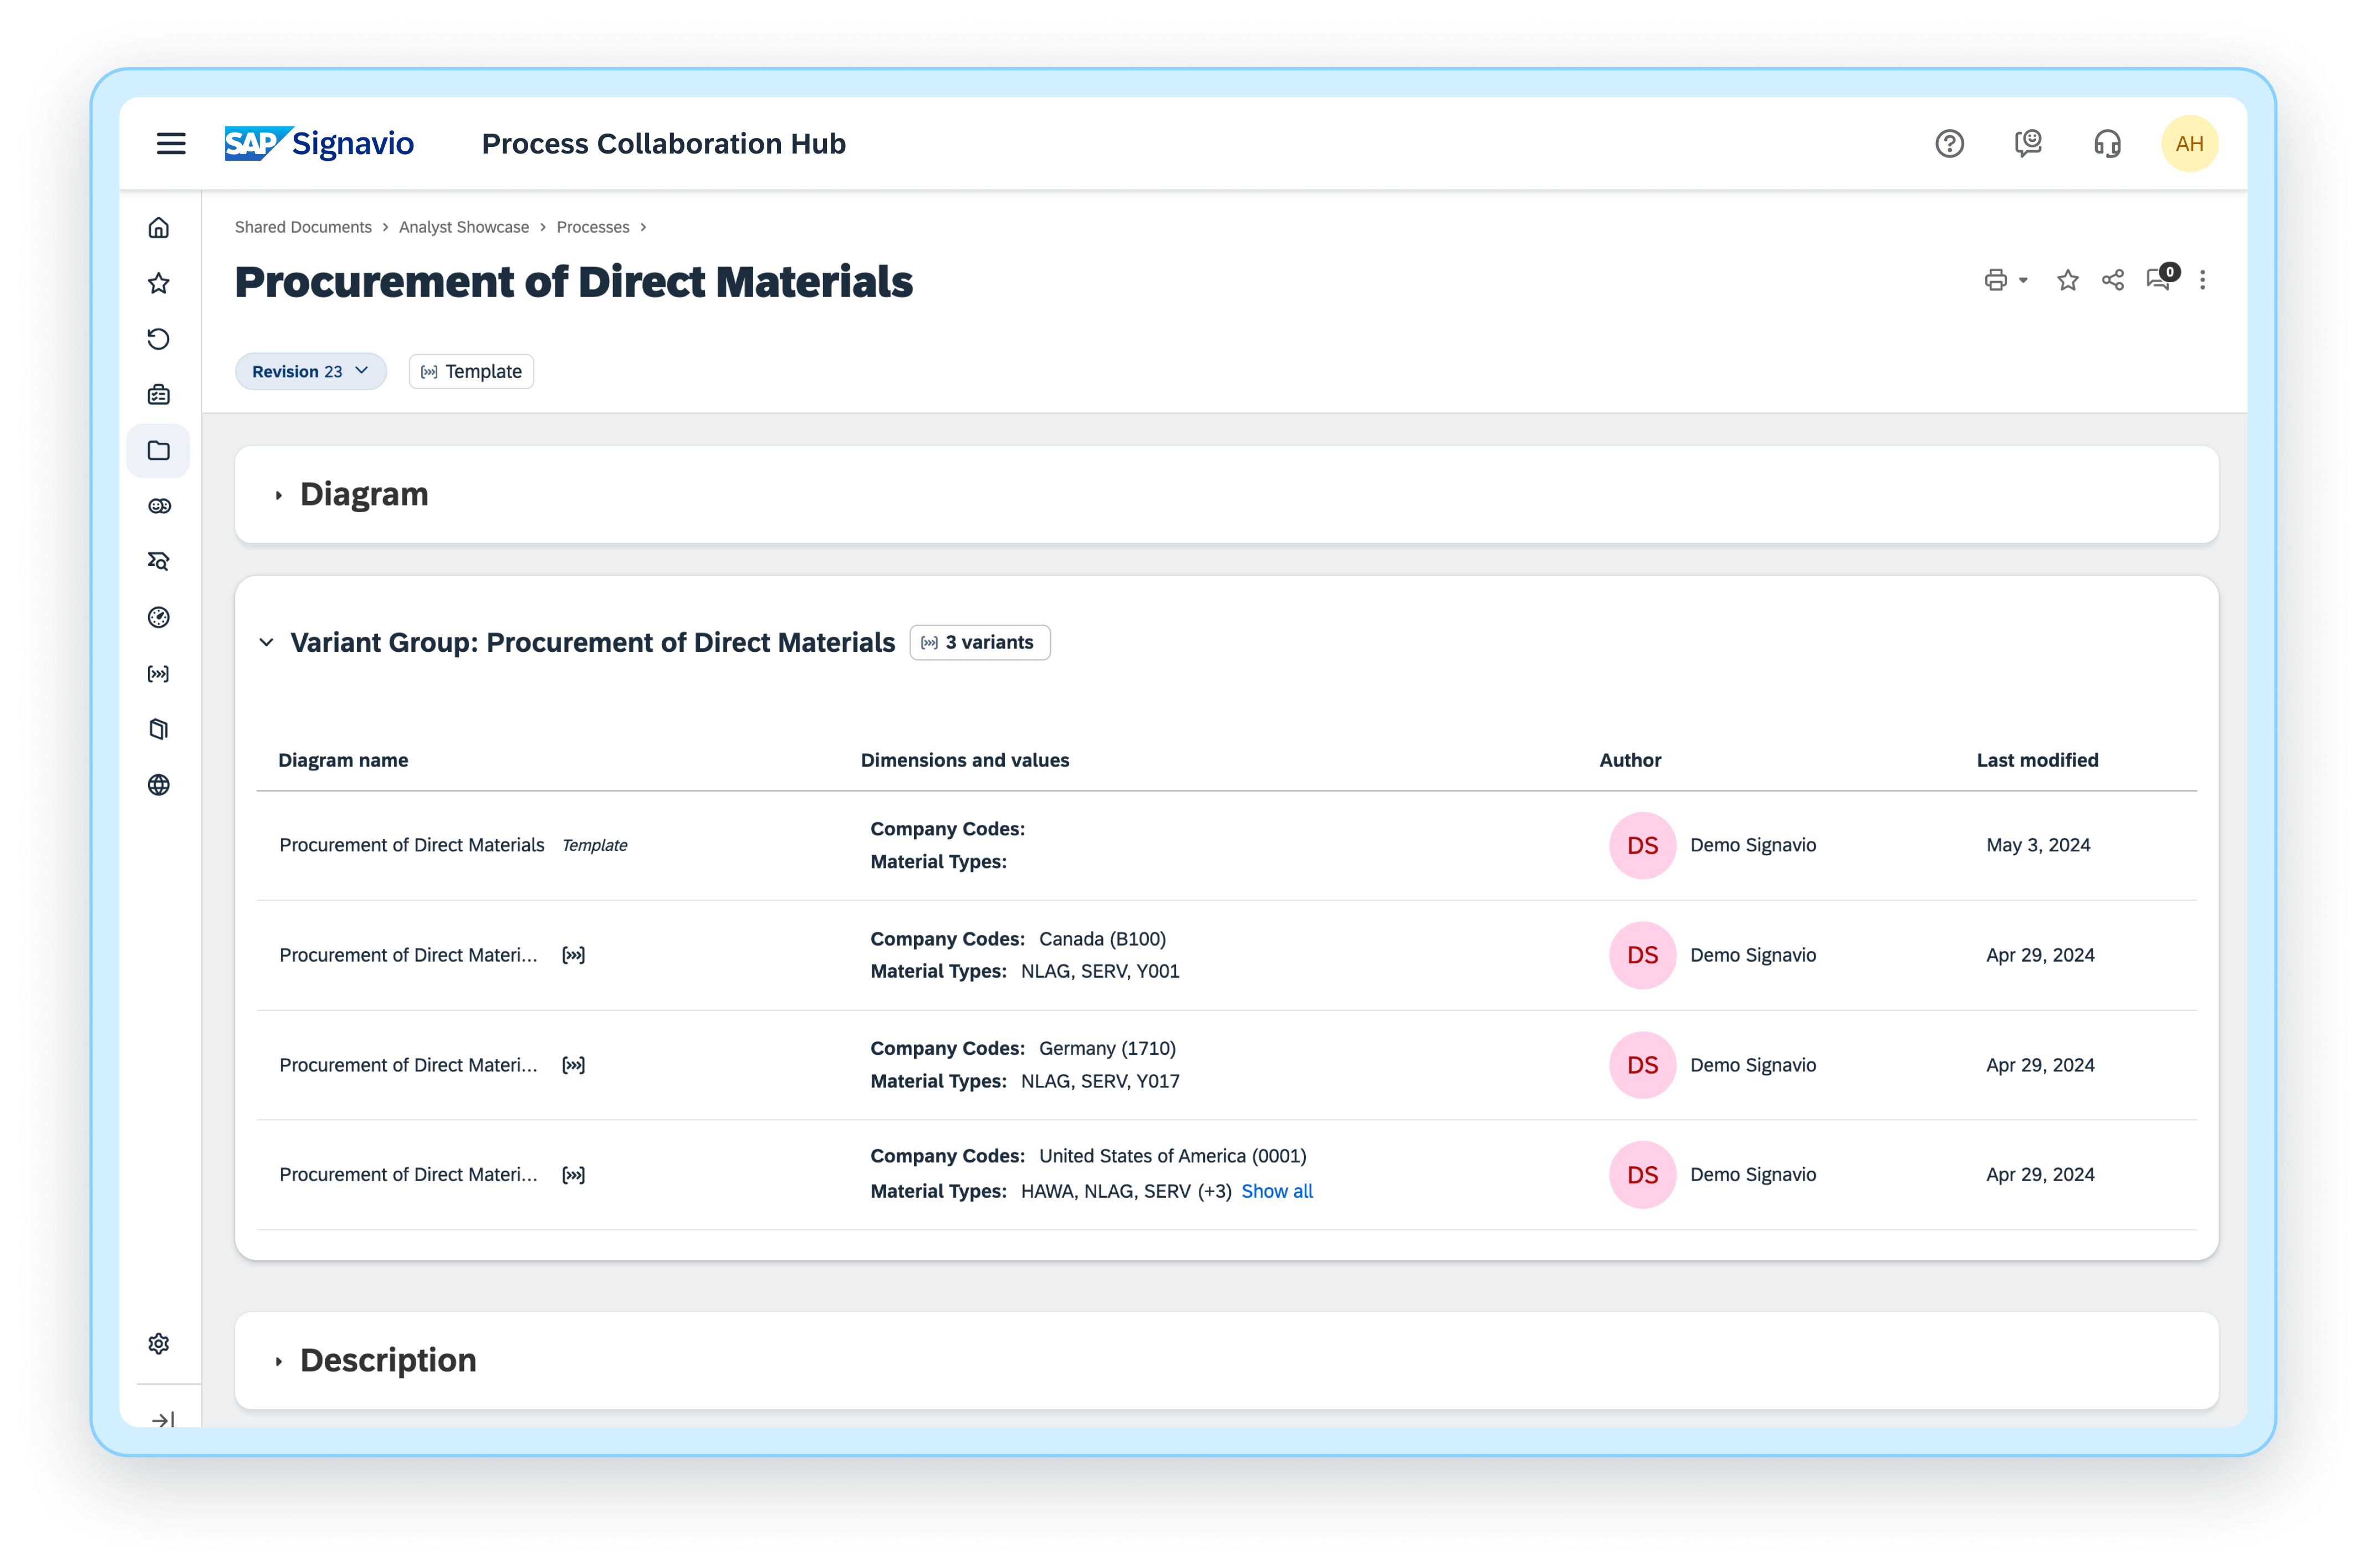The width and height of the screenshot is (2366, 1568).
Task: Open the Help question-mark icon
Action: 1949,143
